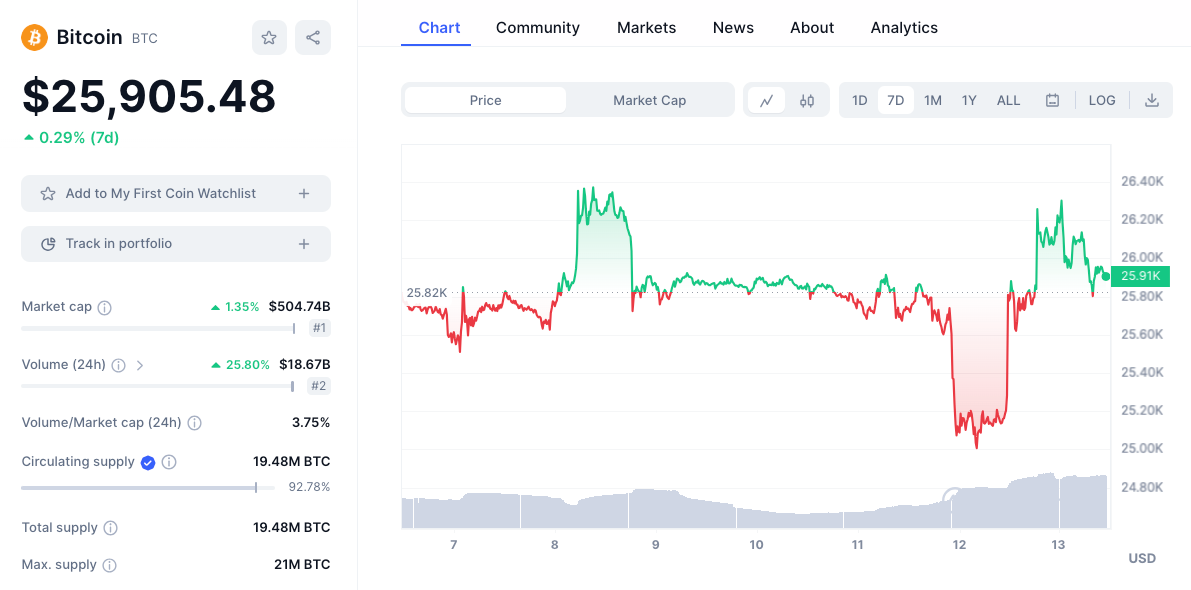Set chart range to ALL
This screenshot has height=590, width=1191.
point(1009,100)
